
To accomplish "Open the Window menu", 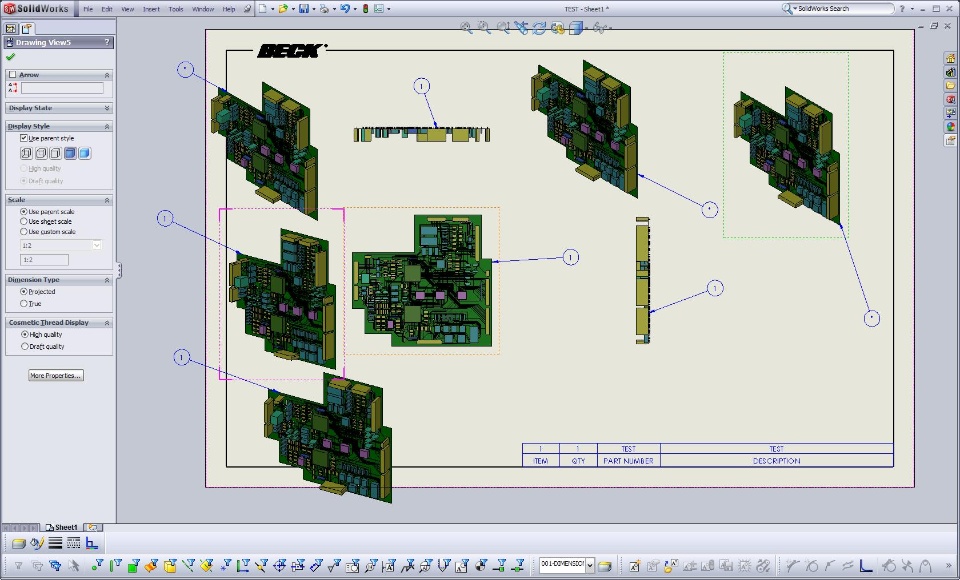I will 203,9.
